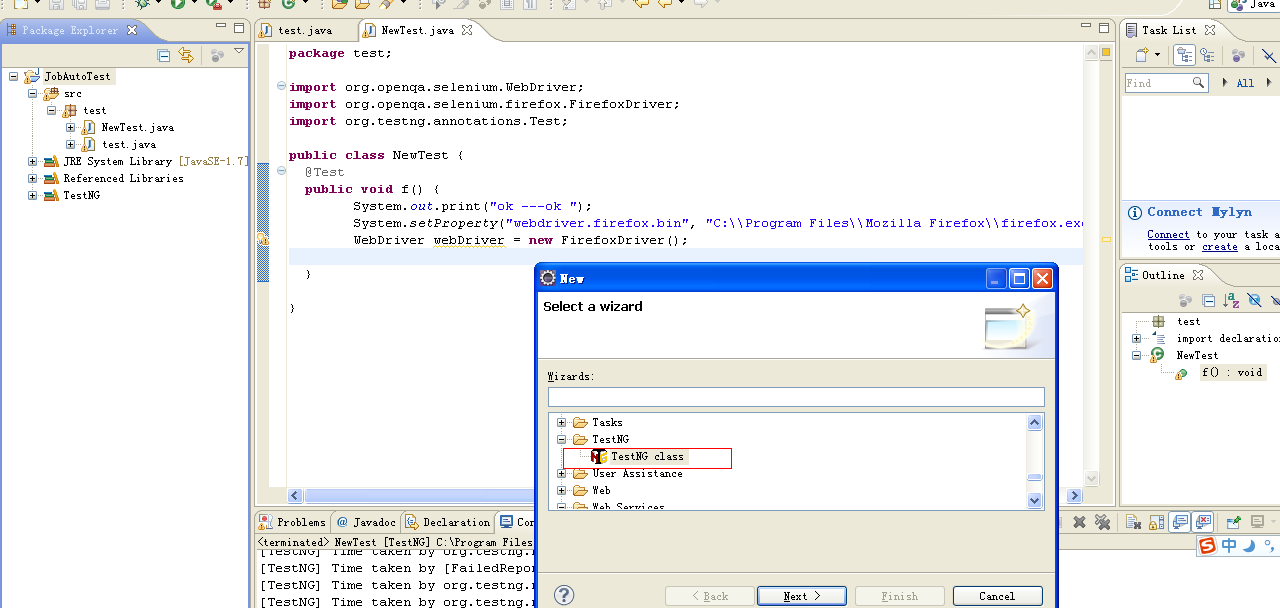The height and width of the screenshot is (608, 1280).
Task: Toggle Scheduled presentation in Task List
Action: pos(1207,55)
